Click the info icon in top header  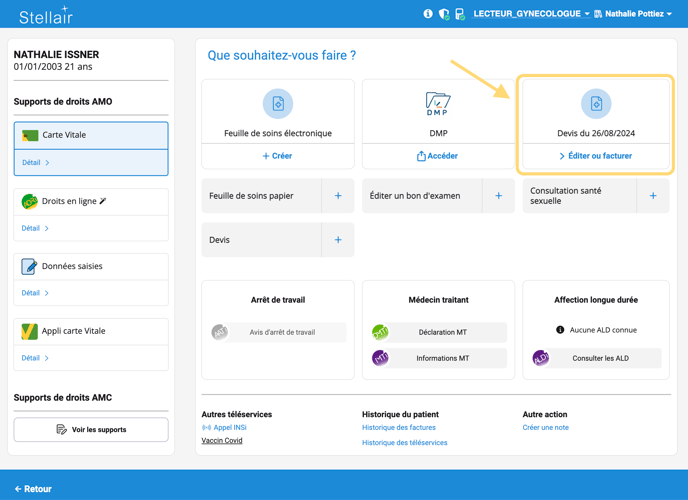click(428, 14)
